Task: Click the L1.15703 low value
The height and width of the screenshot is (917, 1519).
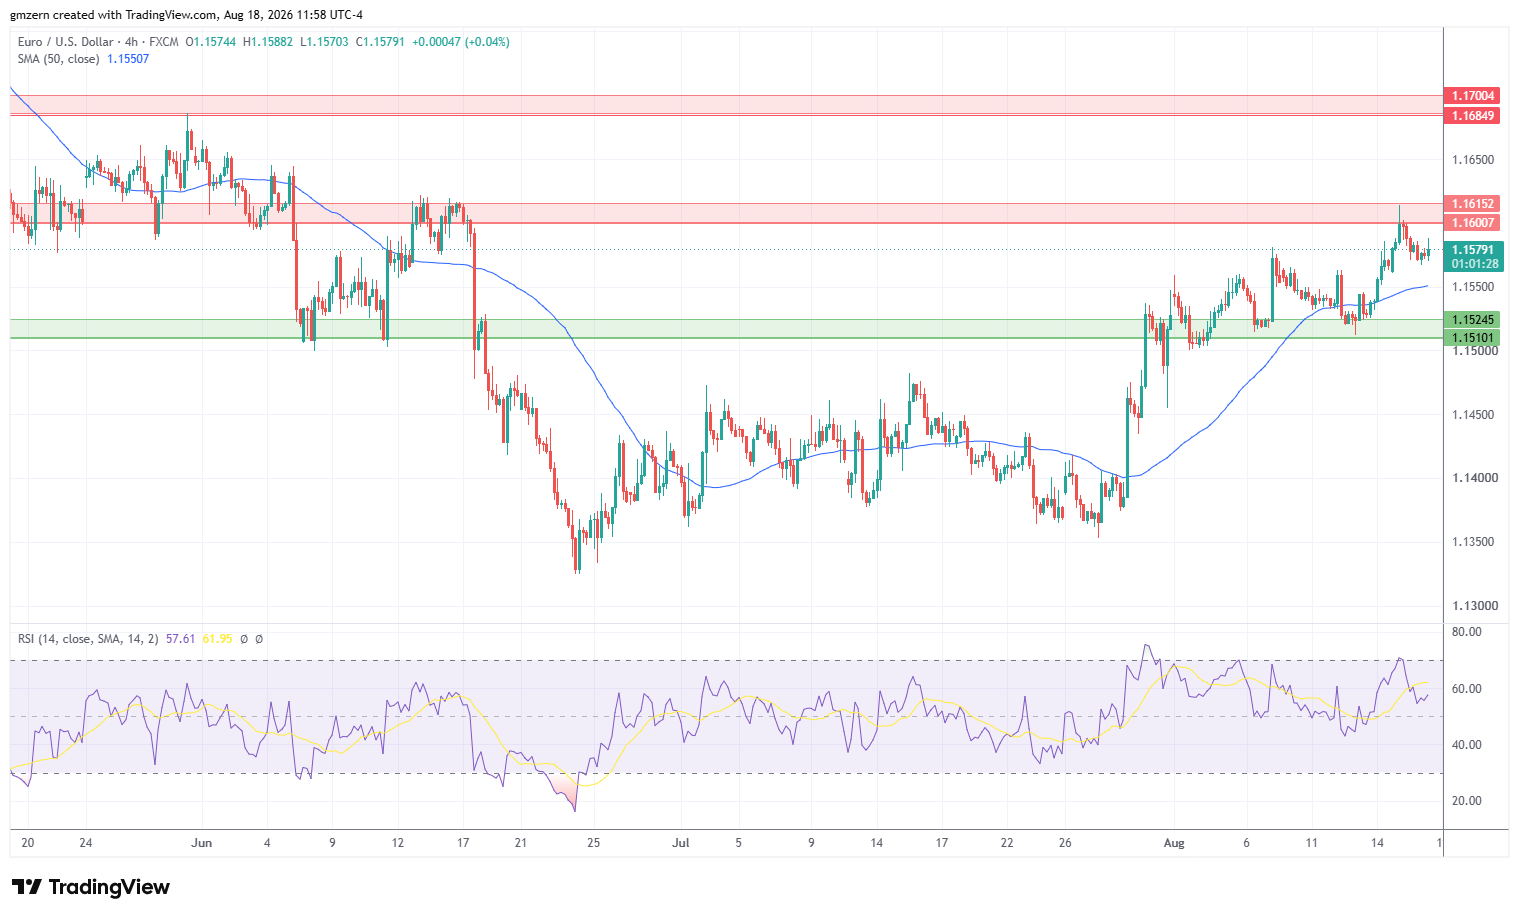Action: (324, 42)
